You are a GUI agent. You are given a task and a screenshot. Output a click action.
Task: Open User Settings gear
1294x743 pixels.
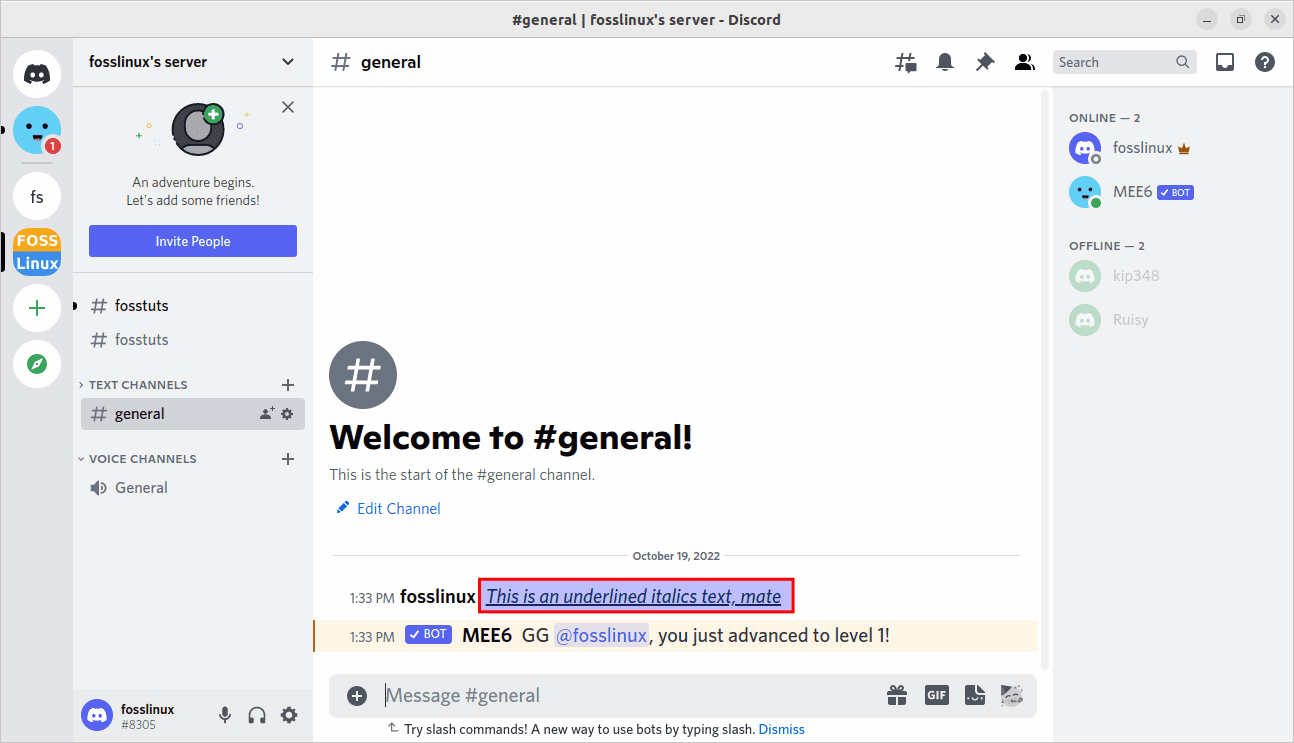coord(289,715)
